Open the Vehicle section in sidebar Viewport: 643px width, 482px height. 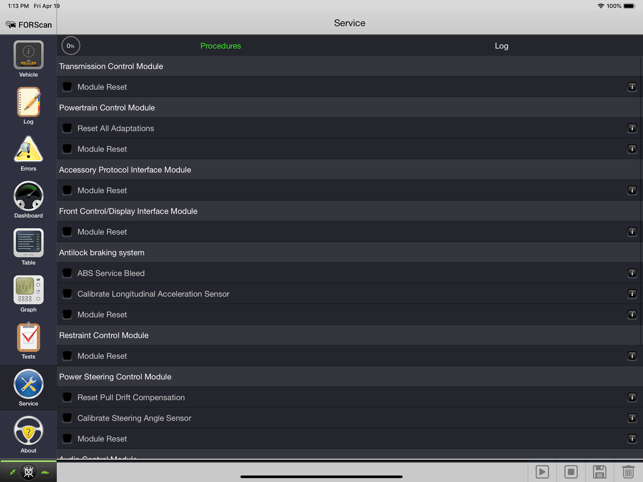pyautogui.click(x=28, y=58)
